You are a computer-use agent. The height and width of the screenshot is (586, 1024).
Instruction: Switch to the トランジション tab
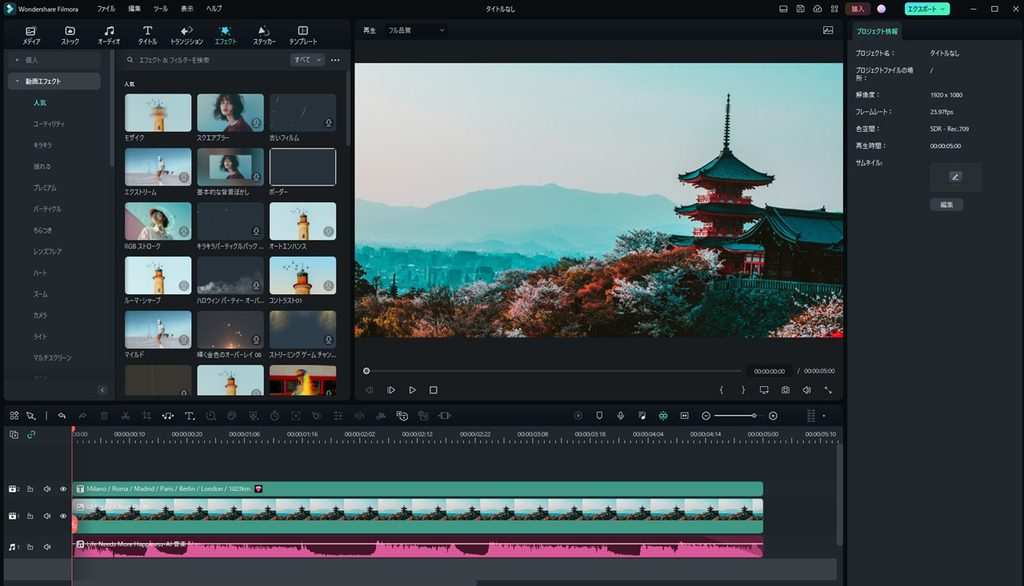click(x=187, y=35)
